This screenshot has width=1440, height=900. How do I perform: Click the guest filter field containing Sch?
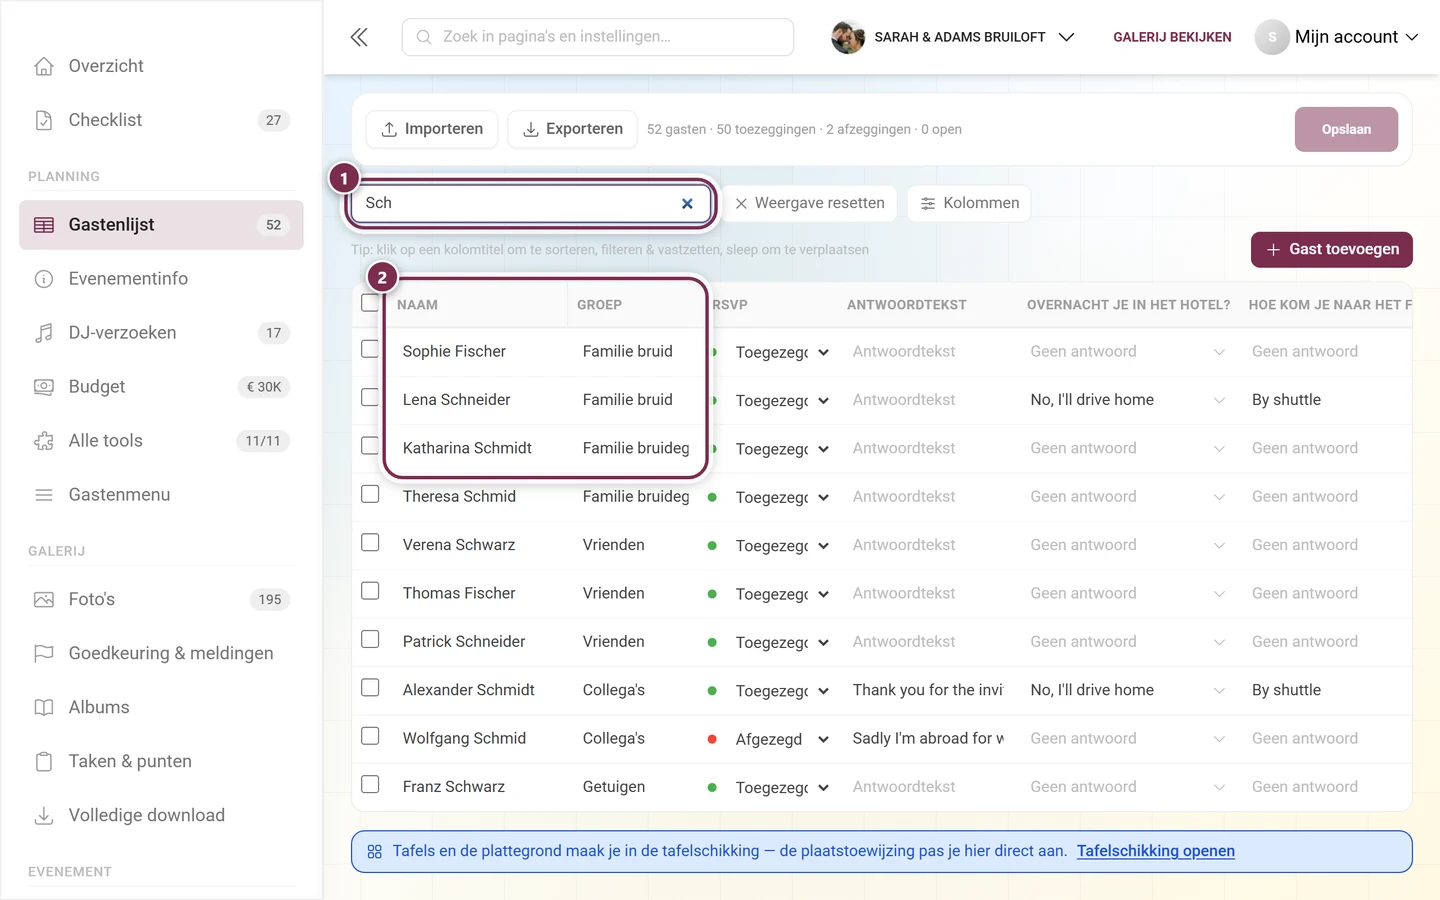point(530,203)
